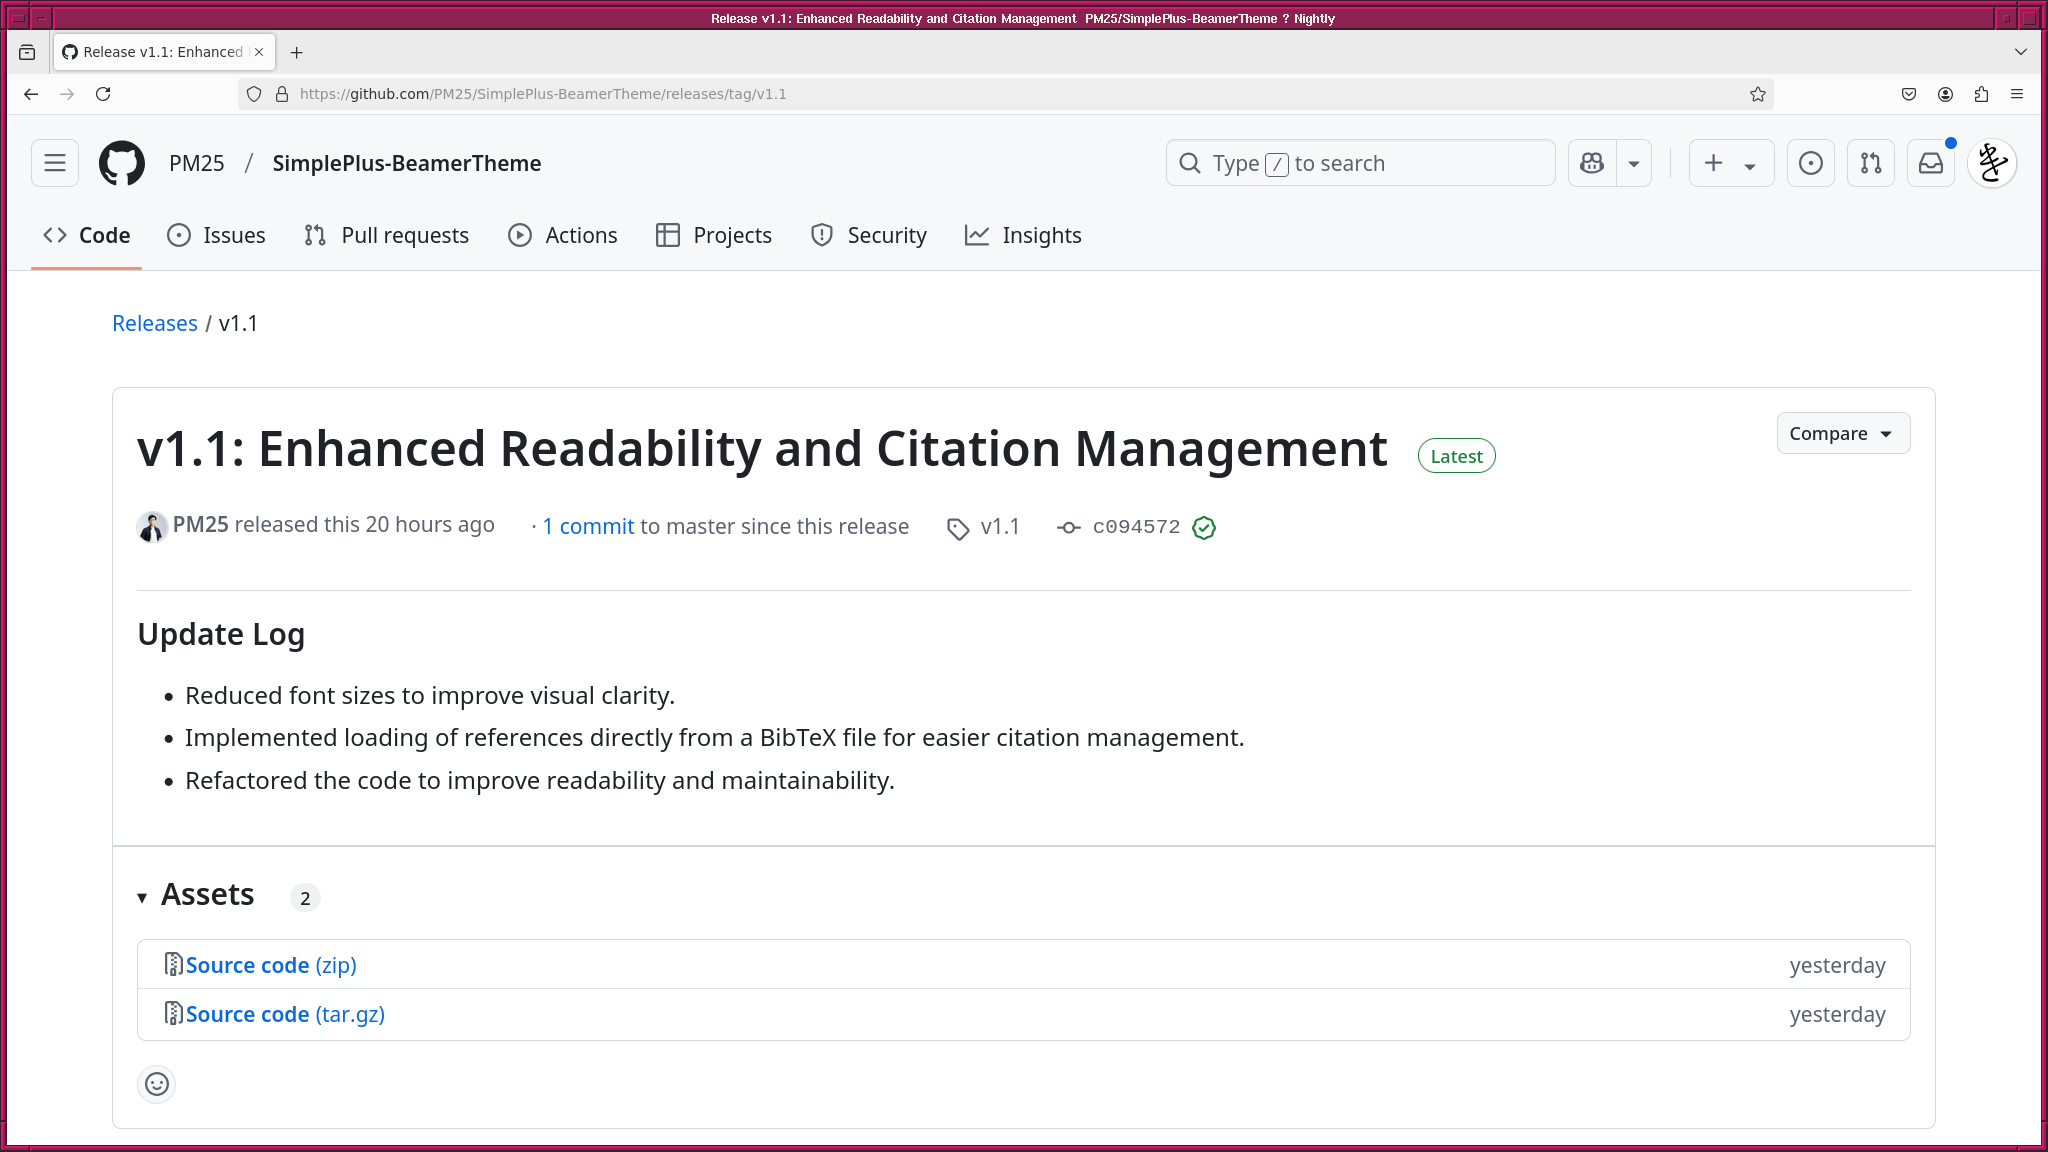Open the Issues shortcut icon in the header
Screen dimensions: 2048x1152
pos(1810,163)
